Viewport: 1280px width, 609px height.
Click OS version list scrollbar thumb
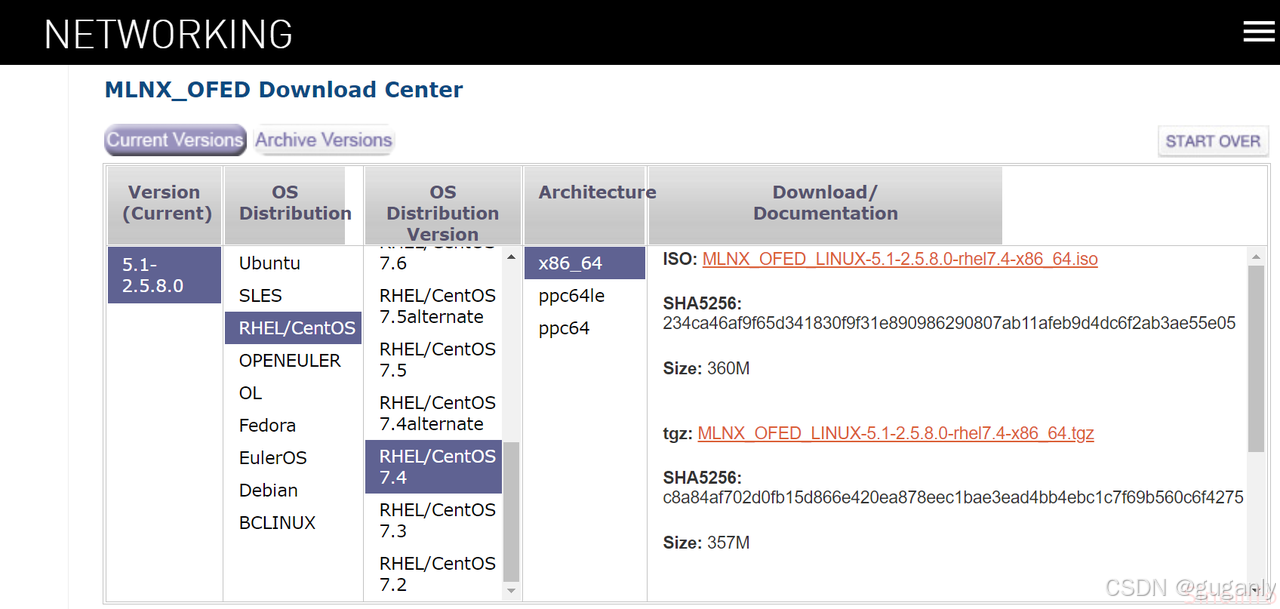(x=511, y=512)
